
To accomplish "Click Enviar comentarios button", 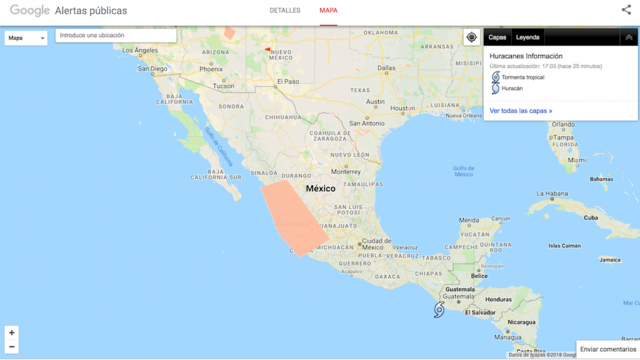I will point(608,349).
